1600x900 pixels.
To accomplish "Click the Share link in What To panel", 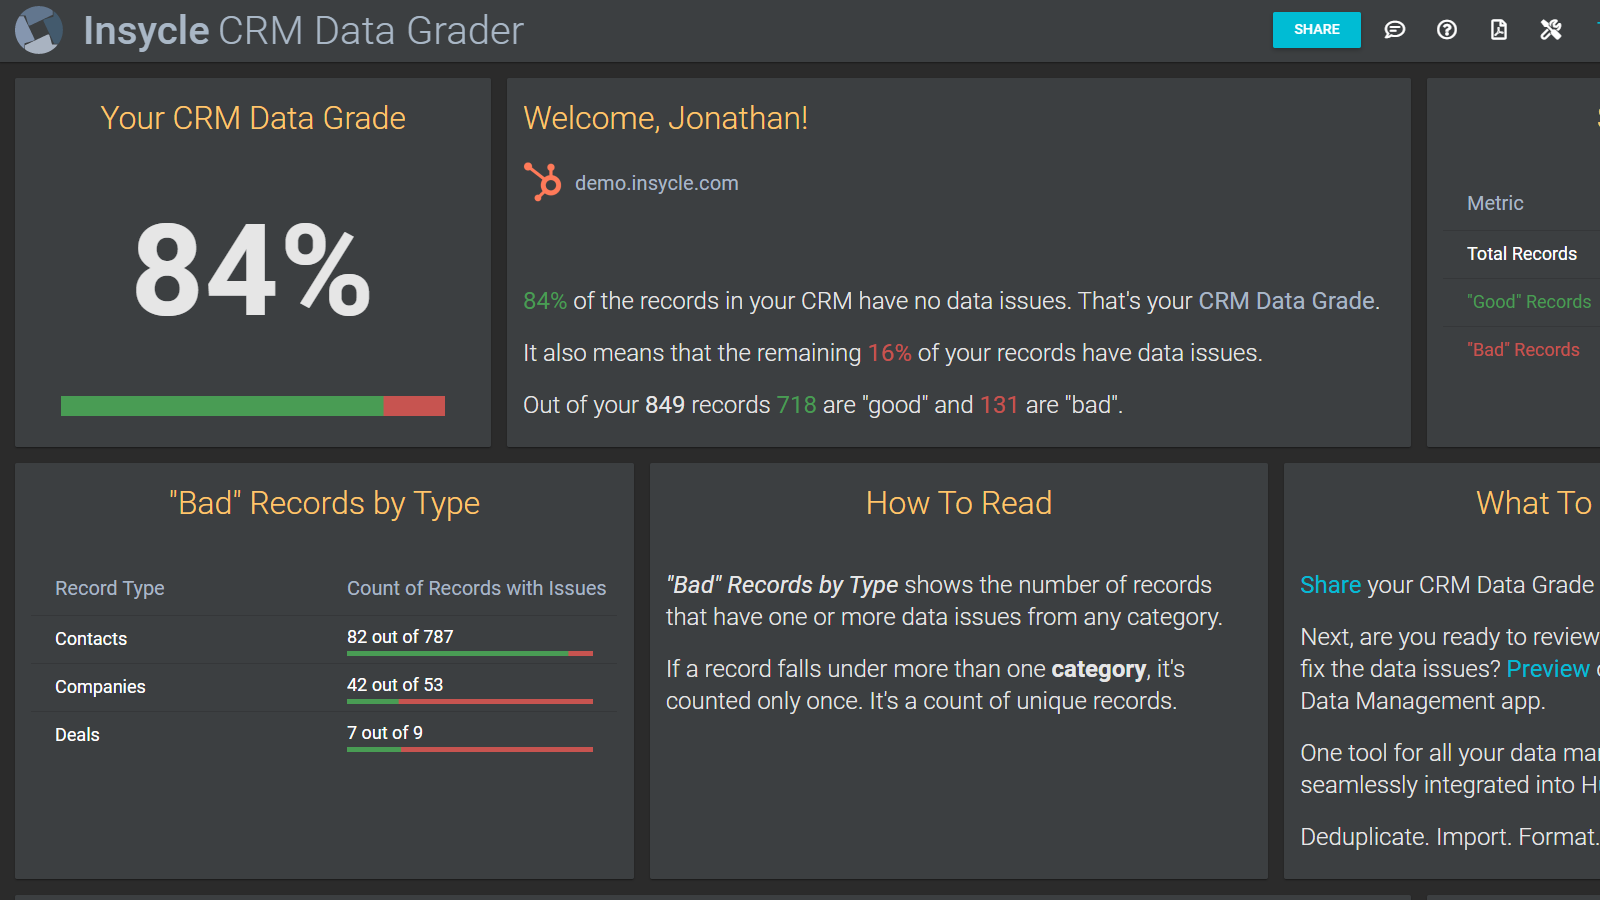I will (1329, 584).
